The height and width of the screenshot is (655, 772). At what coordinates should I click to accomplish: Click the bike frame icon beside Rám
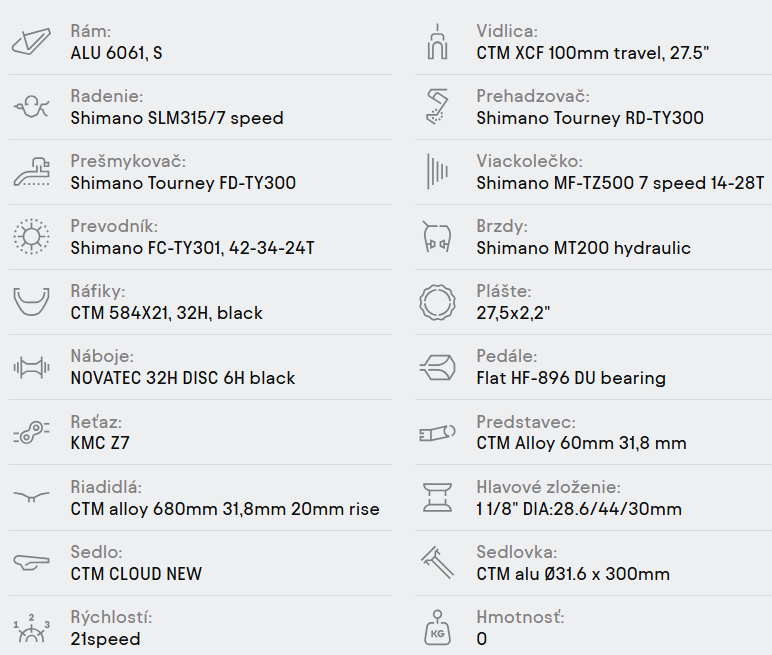click(32, 42)
